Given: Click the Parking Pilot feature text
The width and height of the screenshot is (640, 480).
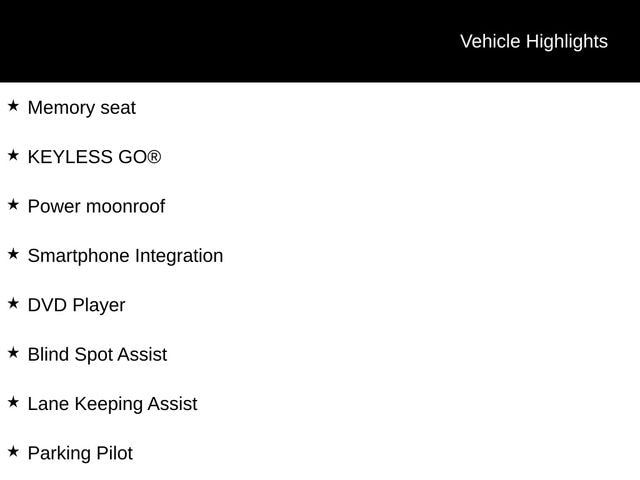Looking at the screenshot, I should [80, 454].
